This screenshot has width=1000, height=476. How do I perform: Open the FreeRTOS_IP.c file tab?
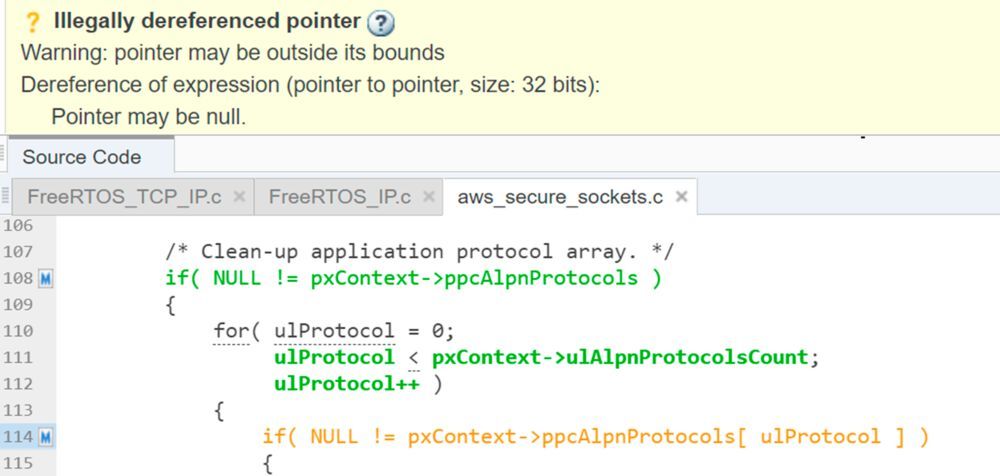pyautogui.click(x=339, y=197)
